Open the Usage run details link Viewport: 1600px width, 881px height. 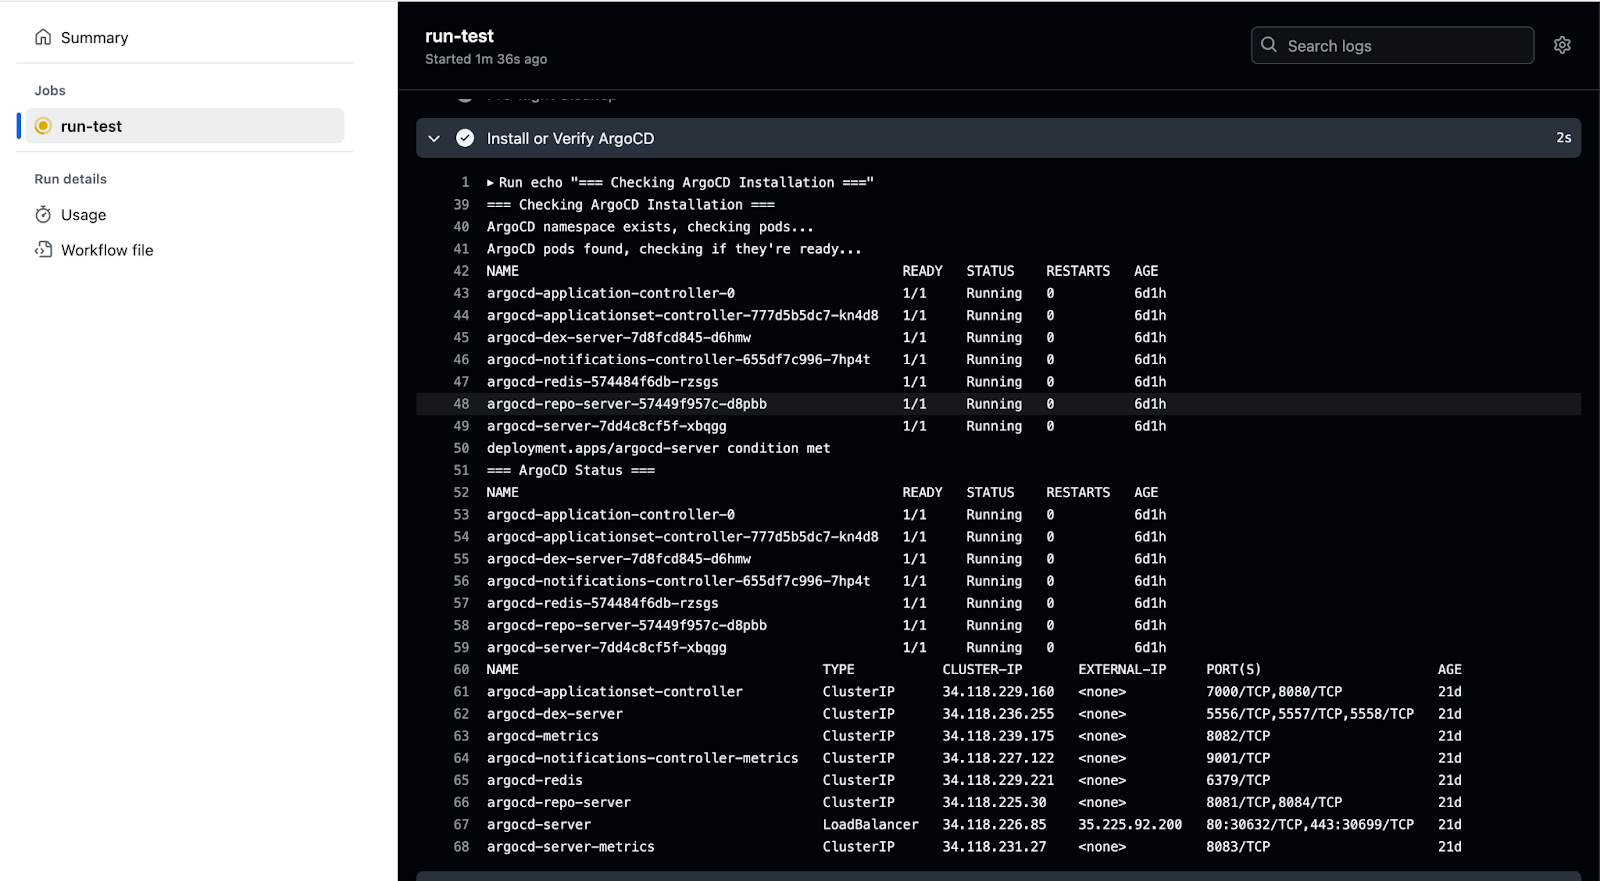click(83, 215)
